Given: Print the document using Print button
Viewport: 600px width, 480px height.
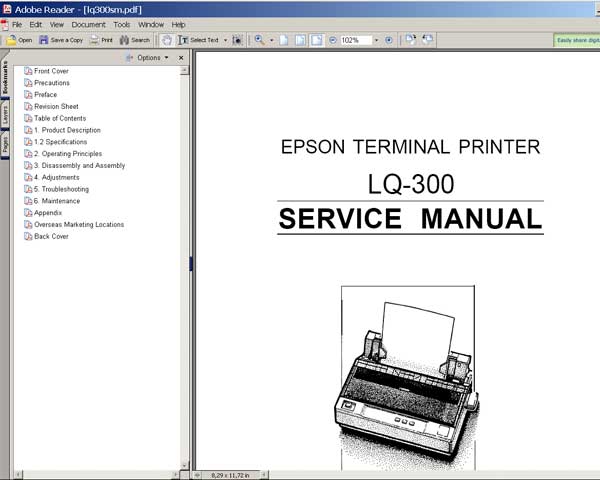Looking at the screenshot, I should (x=101, y=40).
